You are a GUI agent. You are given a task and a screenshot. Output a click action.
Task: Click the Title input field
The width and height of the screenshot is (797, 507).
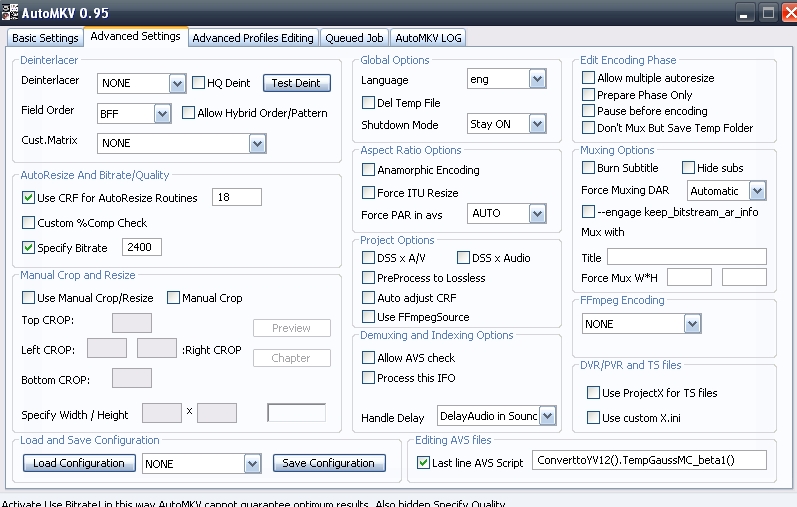tap(687, 257)
